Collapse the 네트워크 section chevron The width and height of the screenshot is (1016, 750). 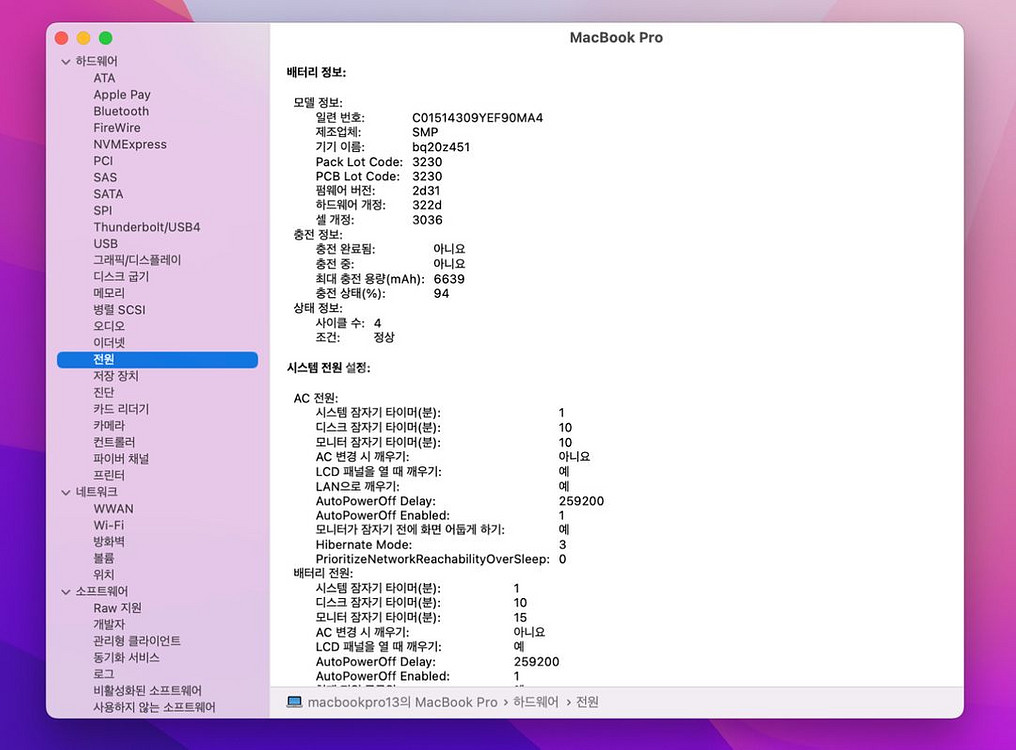click(x=65, y=493)
